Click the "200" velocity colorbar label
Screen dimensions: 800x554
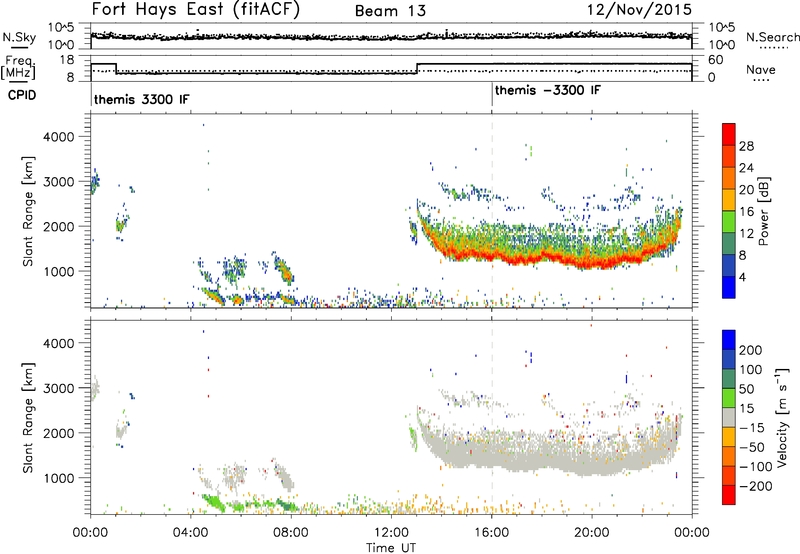(x=751, y=350)
